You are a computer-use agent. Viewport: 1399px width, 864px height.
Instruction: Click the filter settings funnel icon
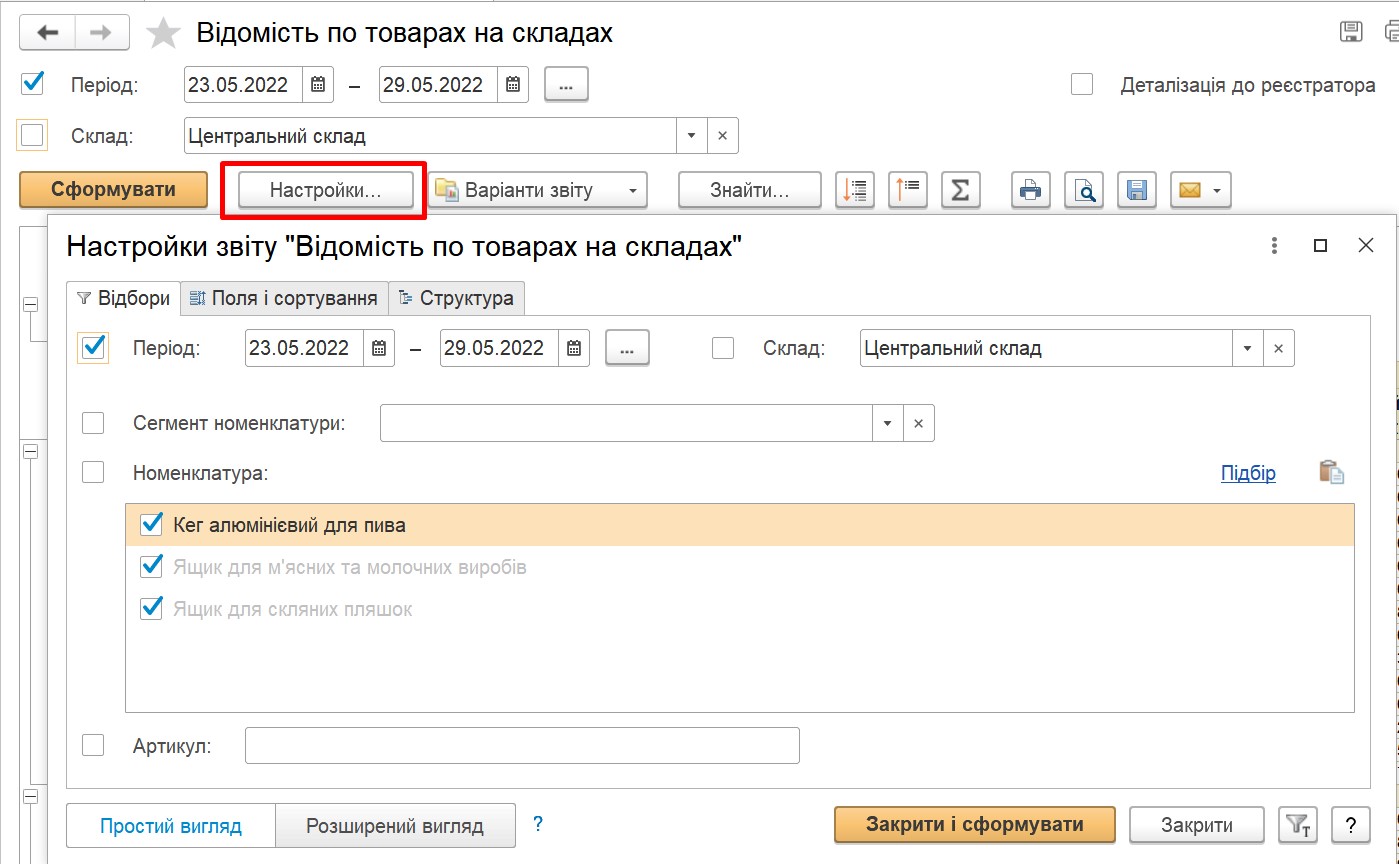click(1298, 825)
